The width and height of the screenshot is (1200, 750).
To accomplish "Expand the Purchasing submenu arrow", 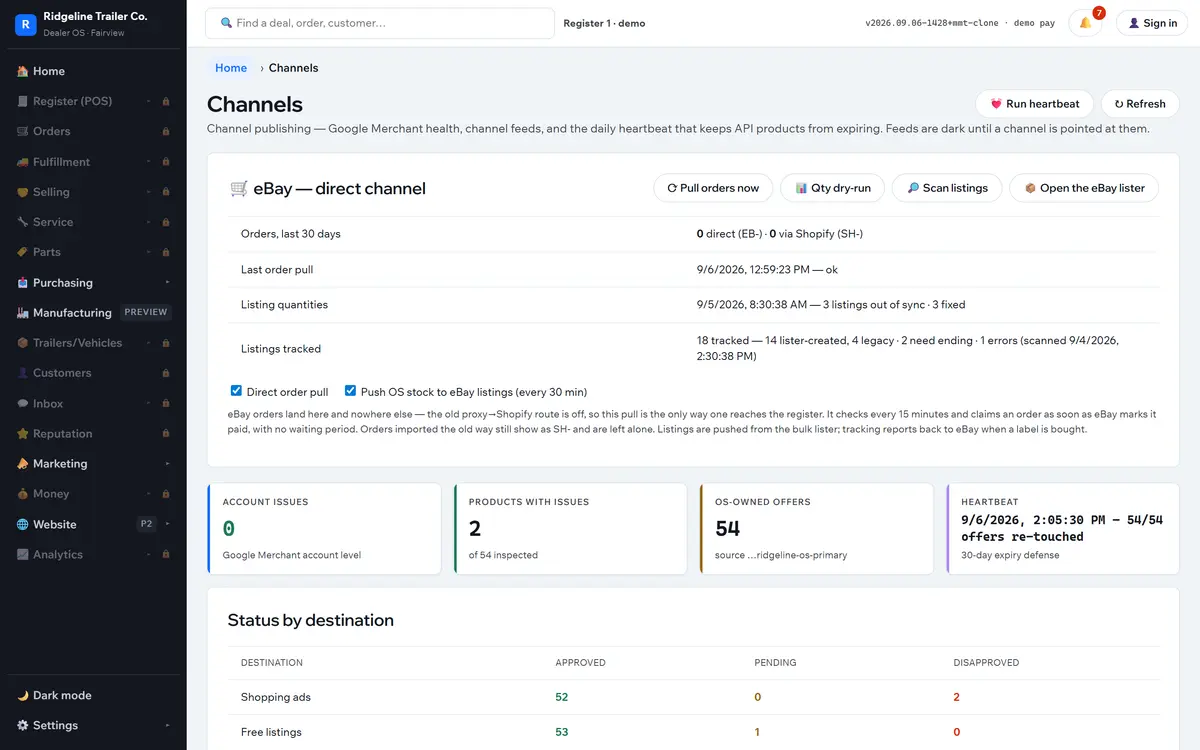I will [x=167, y=283].
